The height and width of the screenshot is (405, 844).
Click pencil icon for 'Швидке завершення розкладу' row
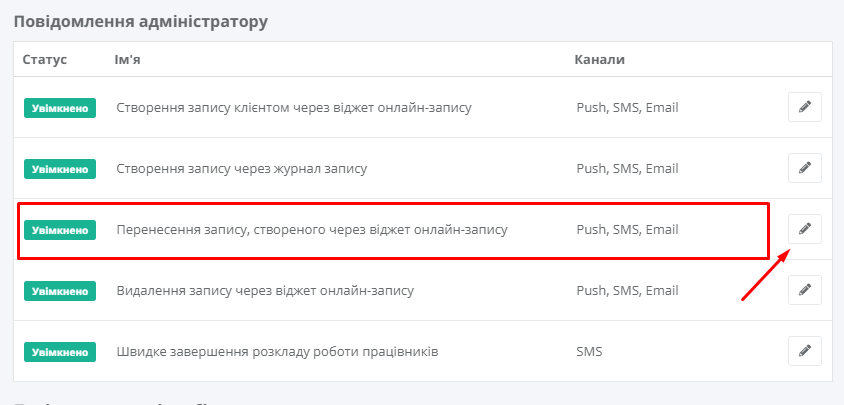tap(805, 351)
